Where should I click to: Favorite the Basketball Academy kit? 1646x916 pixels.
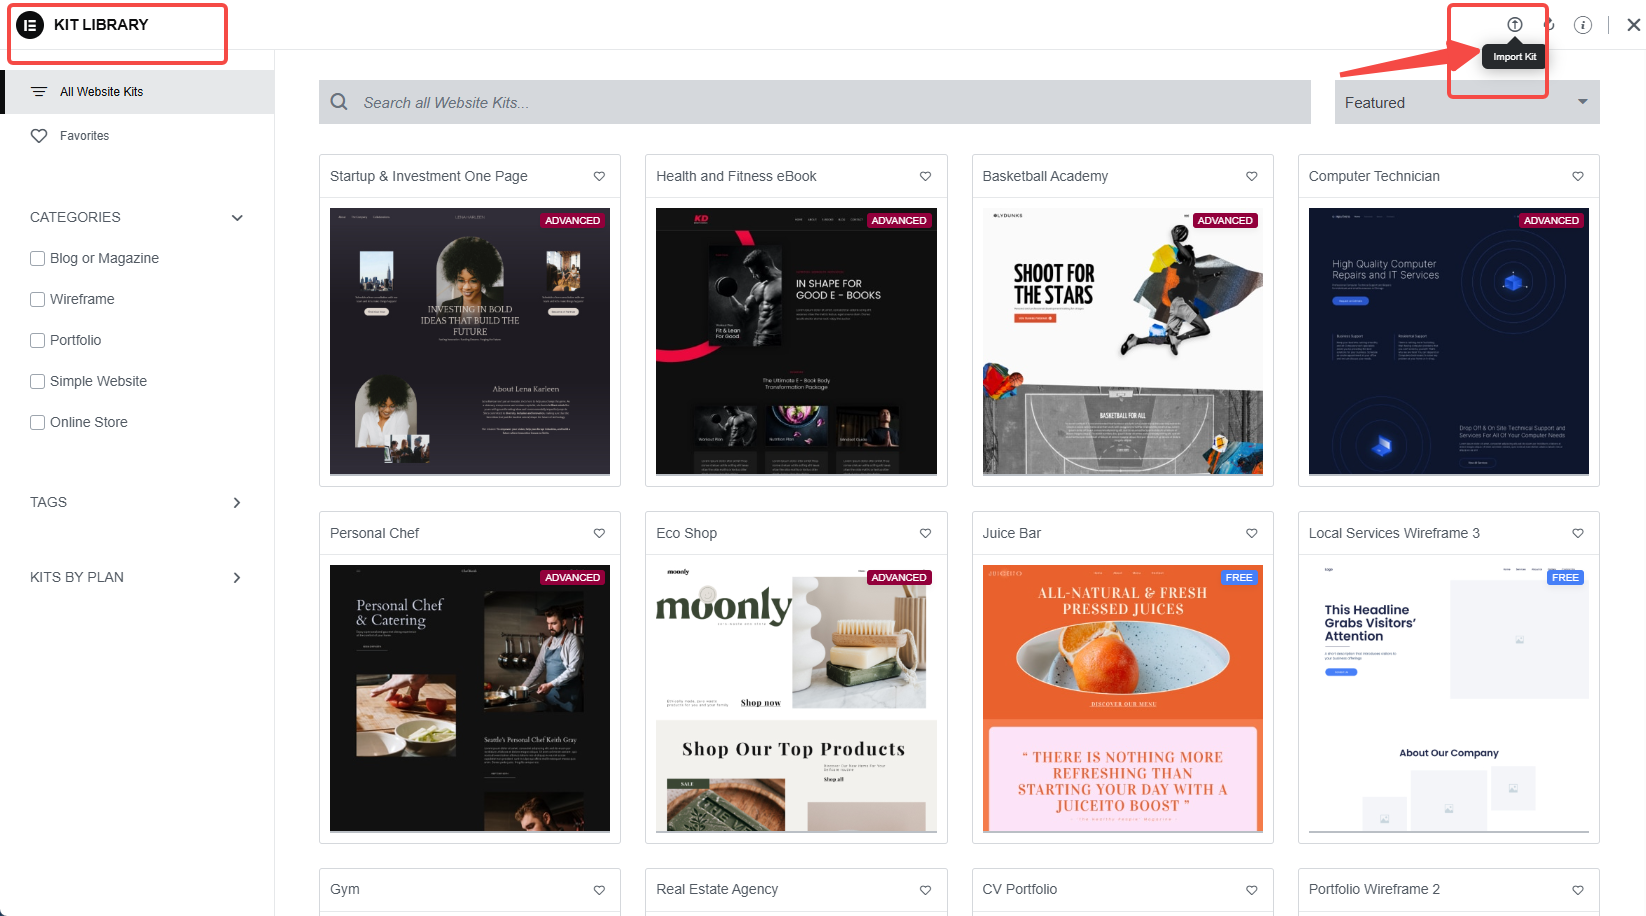click(1252, 176)
